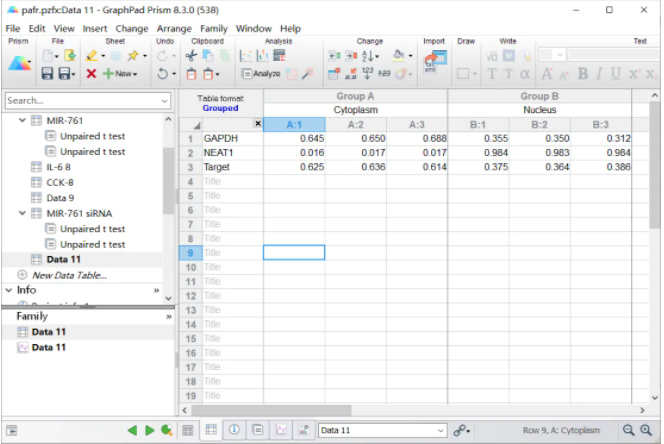Expand the Family panel double chevron
Screen dimensions: 664x444
[x=169, y=316]
